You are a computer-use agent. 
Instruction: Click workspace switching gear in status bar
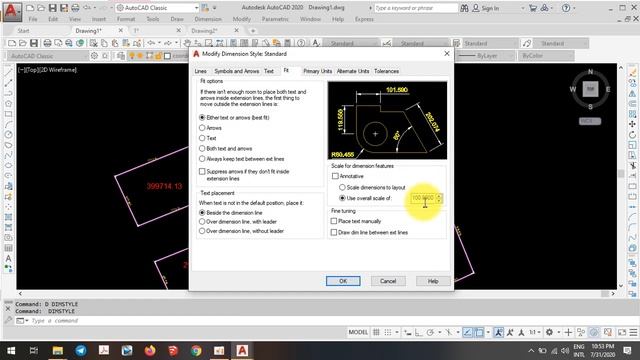pos(549,332)
